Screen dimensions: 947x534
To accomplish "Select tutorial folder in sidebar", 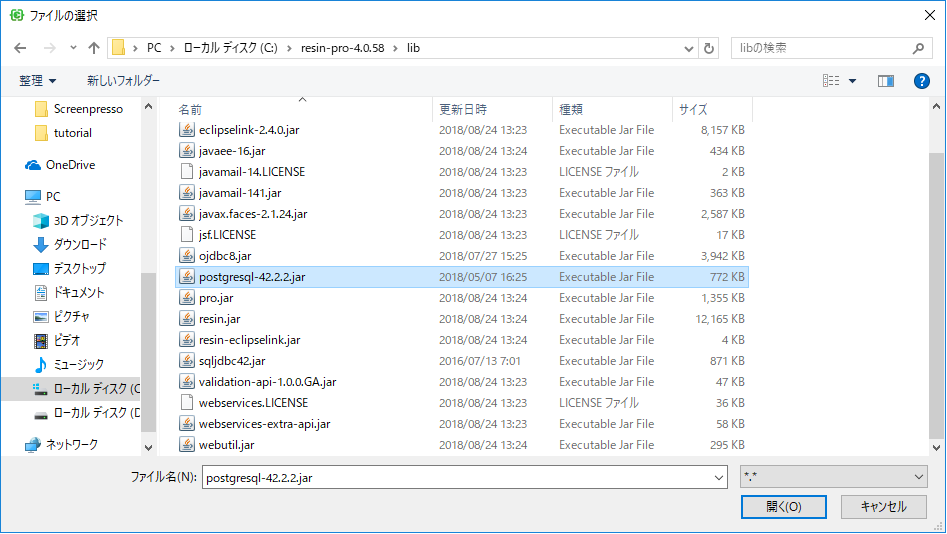I will 63,133.
